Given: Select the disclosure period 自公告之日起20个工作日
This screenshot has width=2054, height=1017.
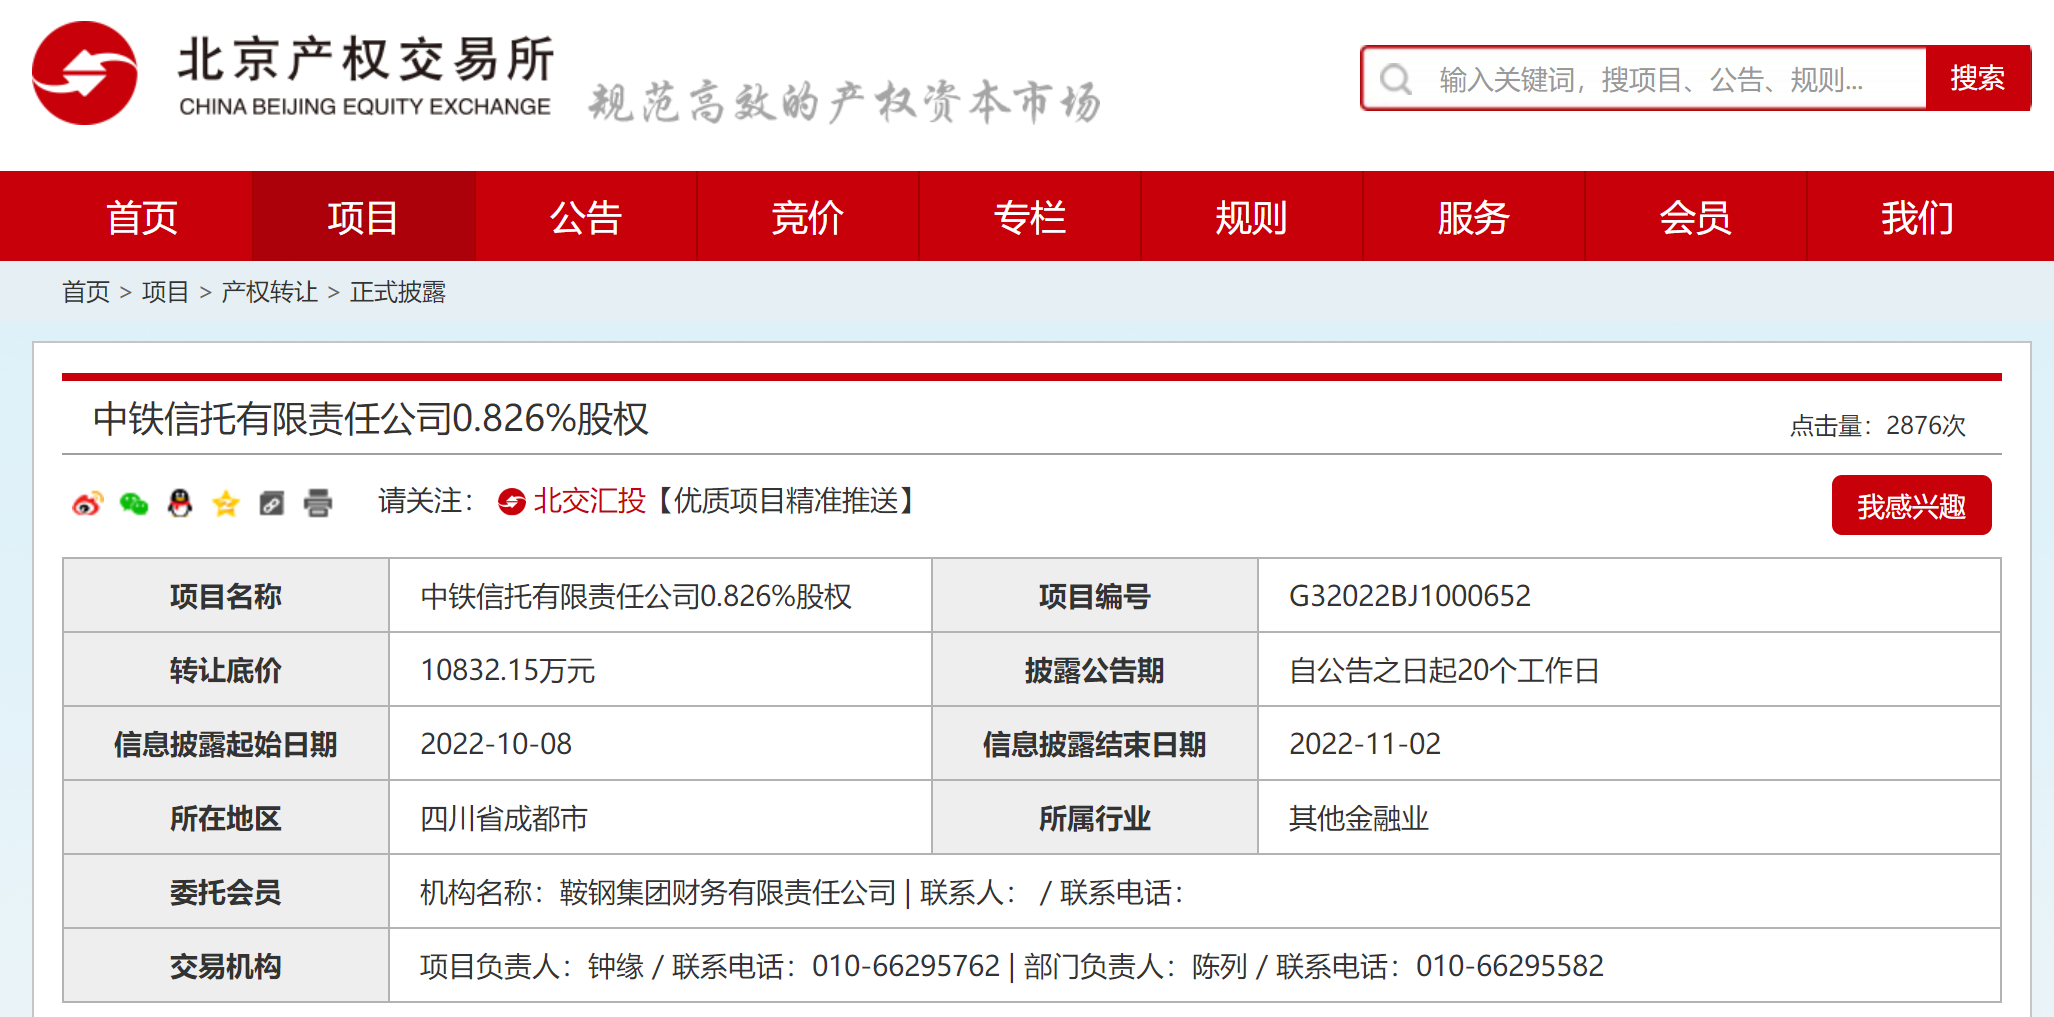Looking at the screenshot, I should (x=1445, y=670).
